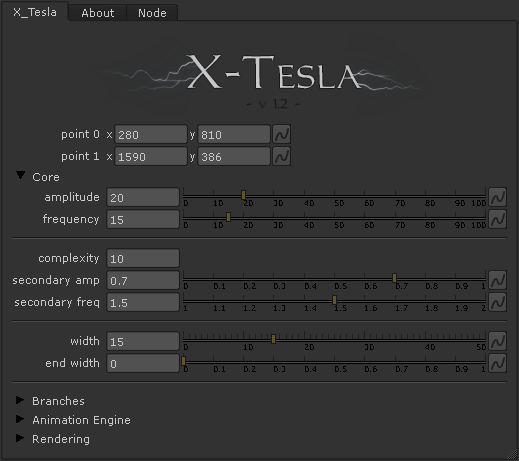519x461 pixels.
Task: Click animation curve icon for end width
Action: pyautogui.click(x=498, y=363)
